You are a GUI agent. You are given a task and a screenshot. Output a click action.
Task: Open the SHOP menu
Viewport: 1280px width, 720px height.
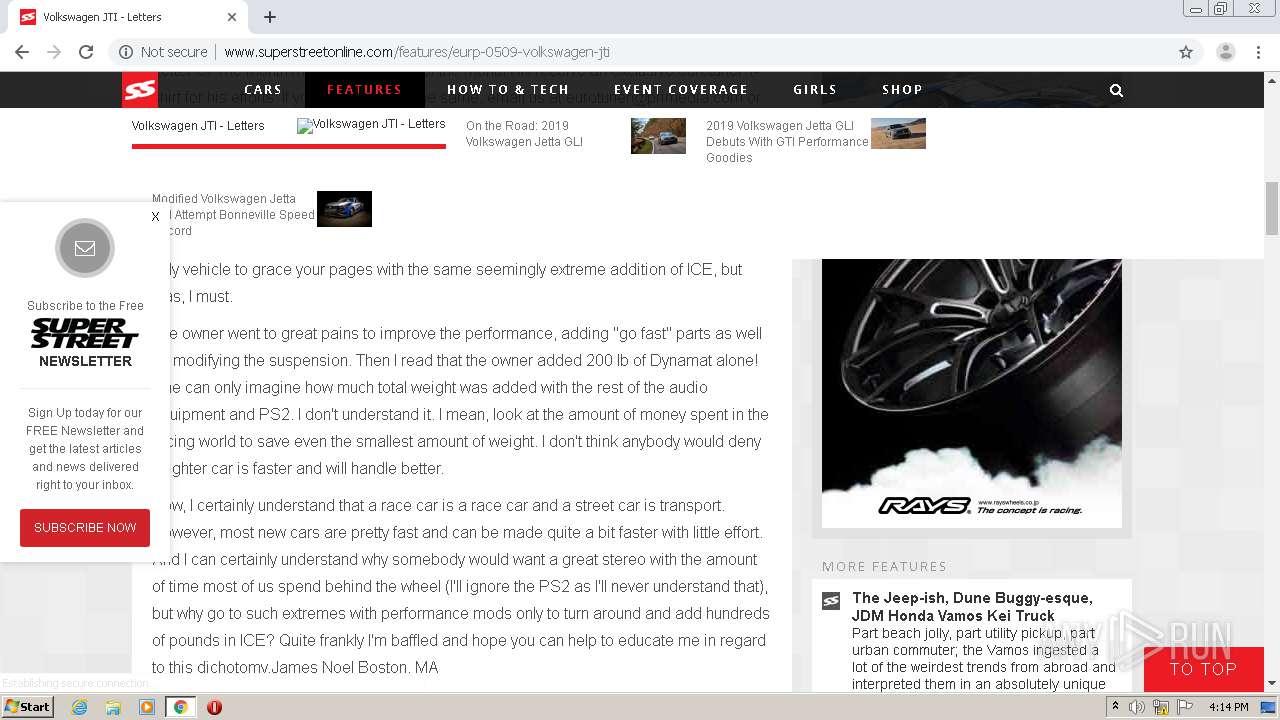tap(902, 90)
